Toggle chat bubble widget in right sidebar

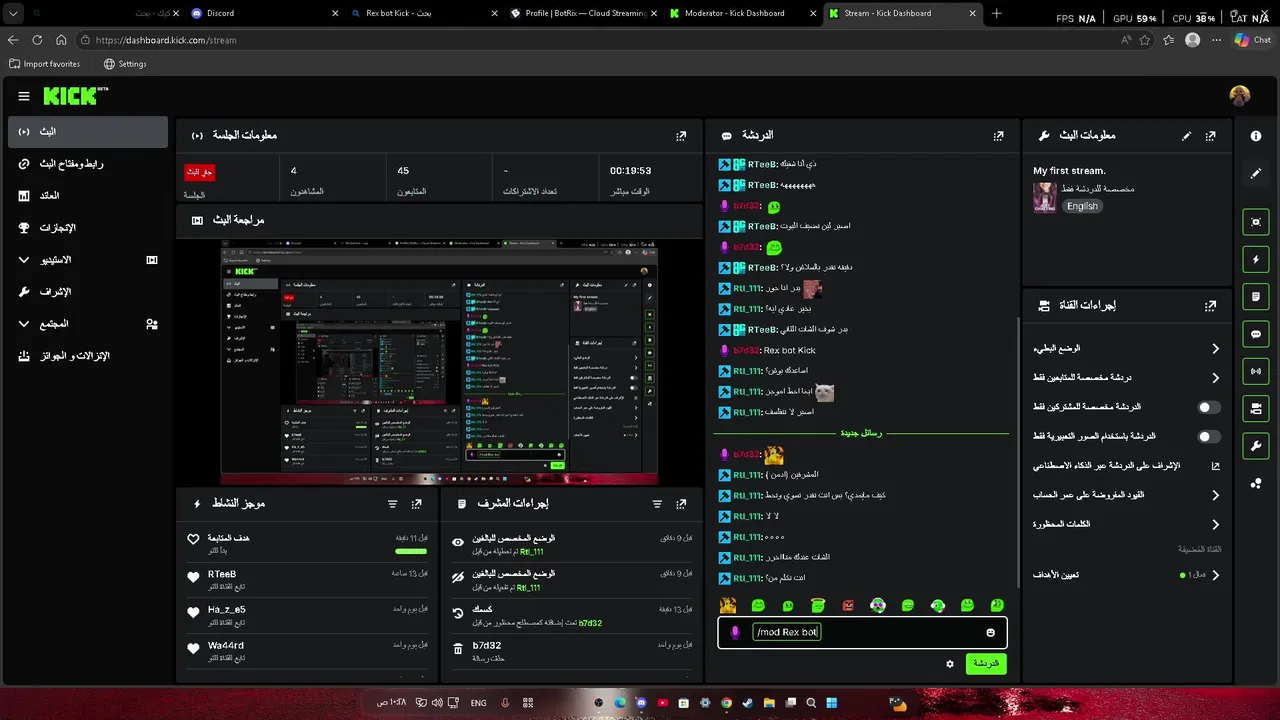(x=1256, y=334)
